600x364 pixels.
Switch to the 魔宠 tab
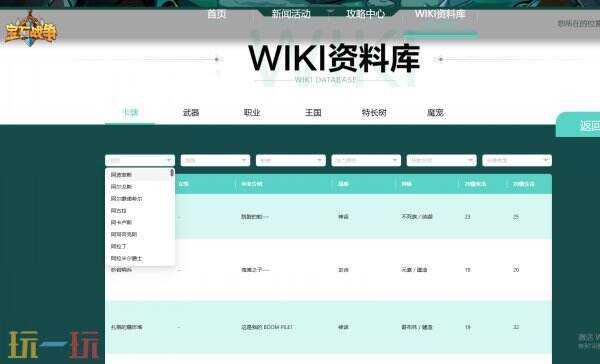435,113
